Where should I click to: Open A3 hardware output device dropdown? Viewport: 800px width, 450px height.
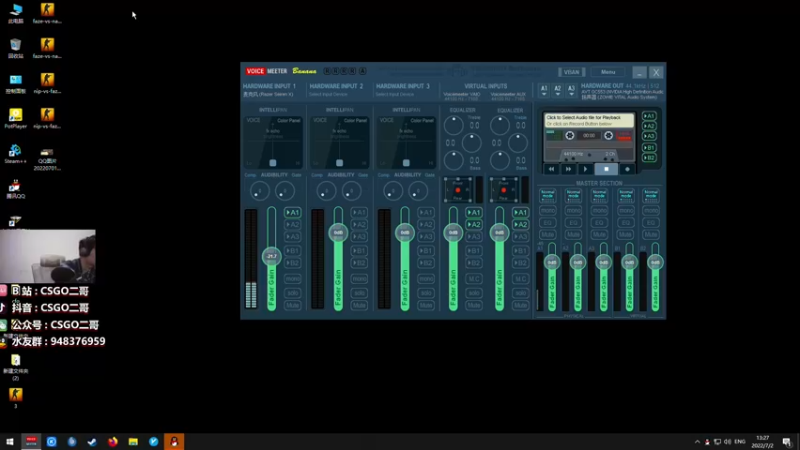(571, 91)
